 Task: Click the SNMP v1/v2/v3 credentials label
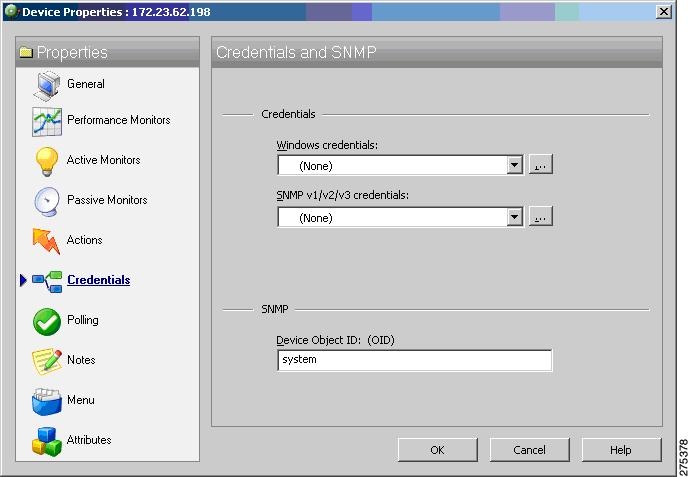(342, 195)
